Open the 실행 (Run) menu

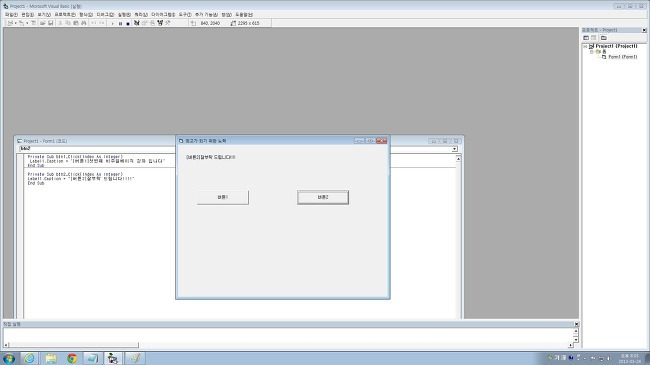tap(124, 15)
